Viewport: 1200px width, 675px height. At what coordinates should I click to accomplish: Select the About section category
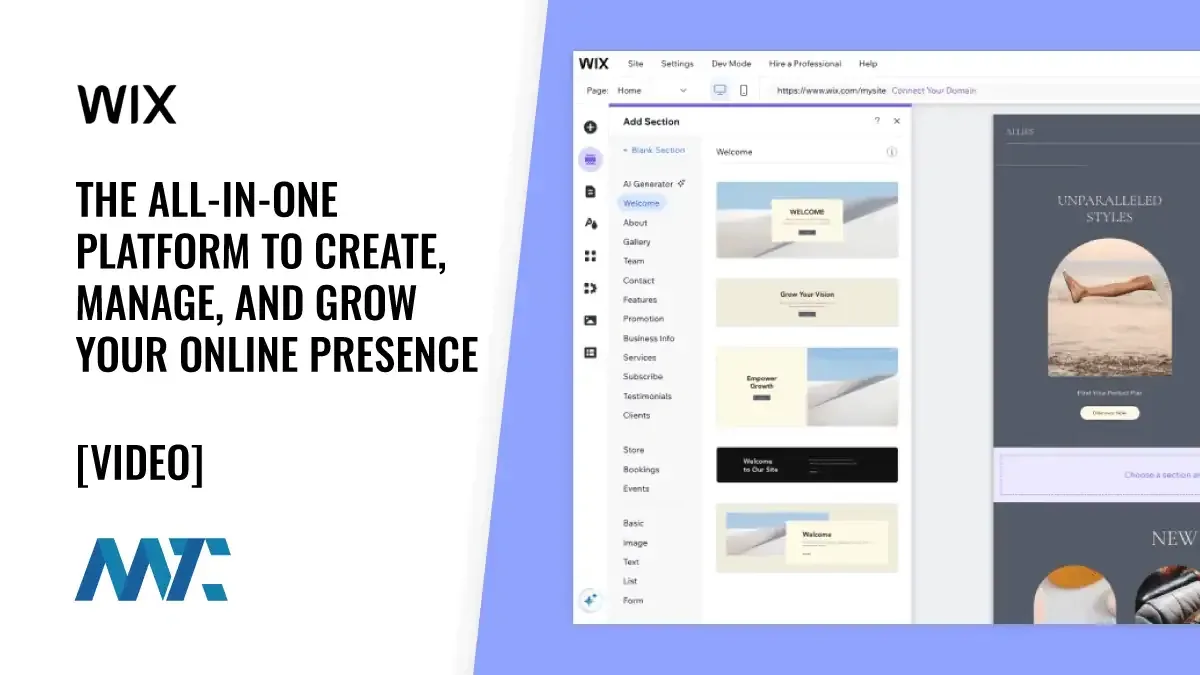(635, 223)
